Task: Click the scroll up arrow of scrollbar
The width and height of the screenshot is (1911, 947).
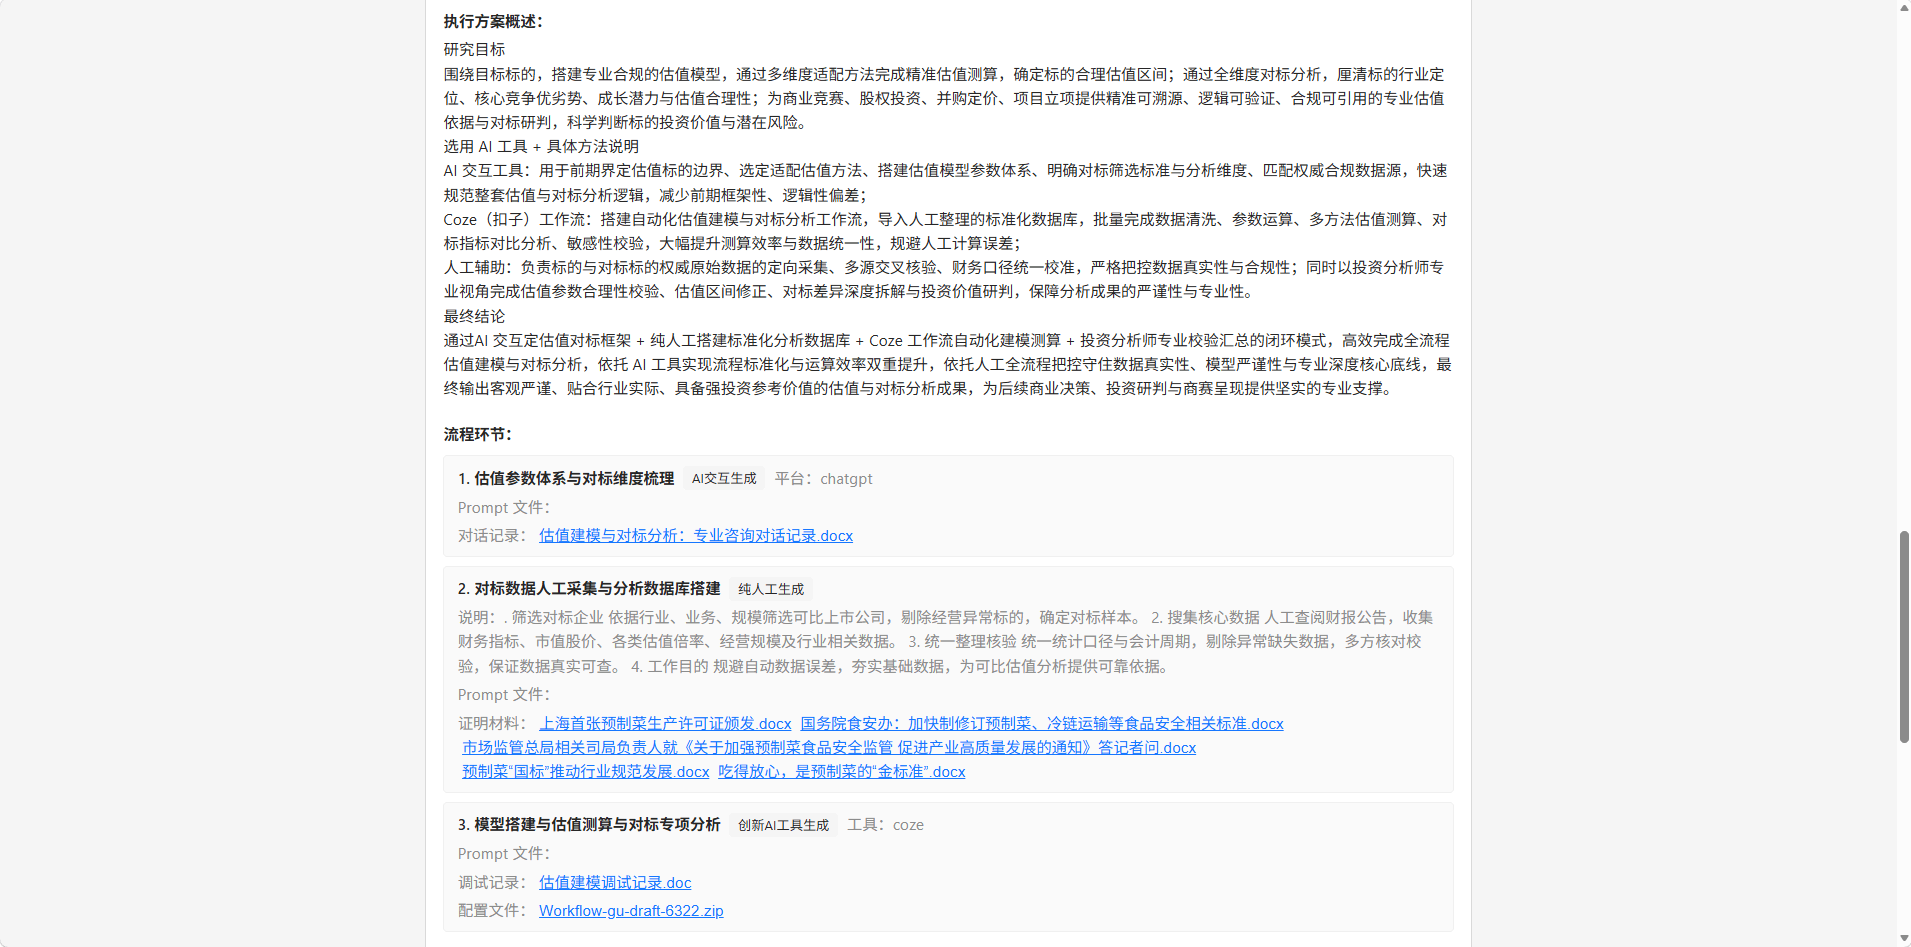Action: tap(1904, 7)
